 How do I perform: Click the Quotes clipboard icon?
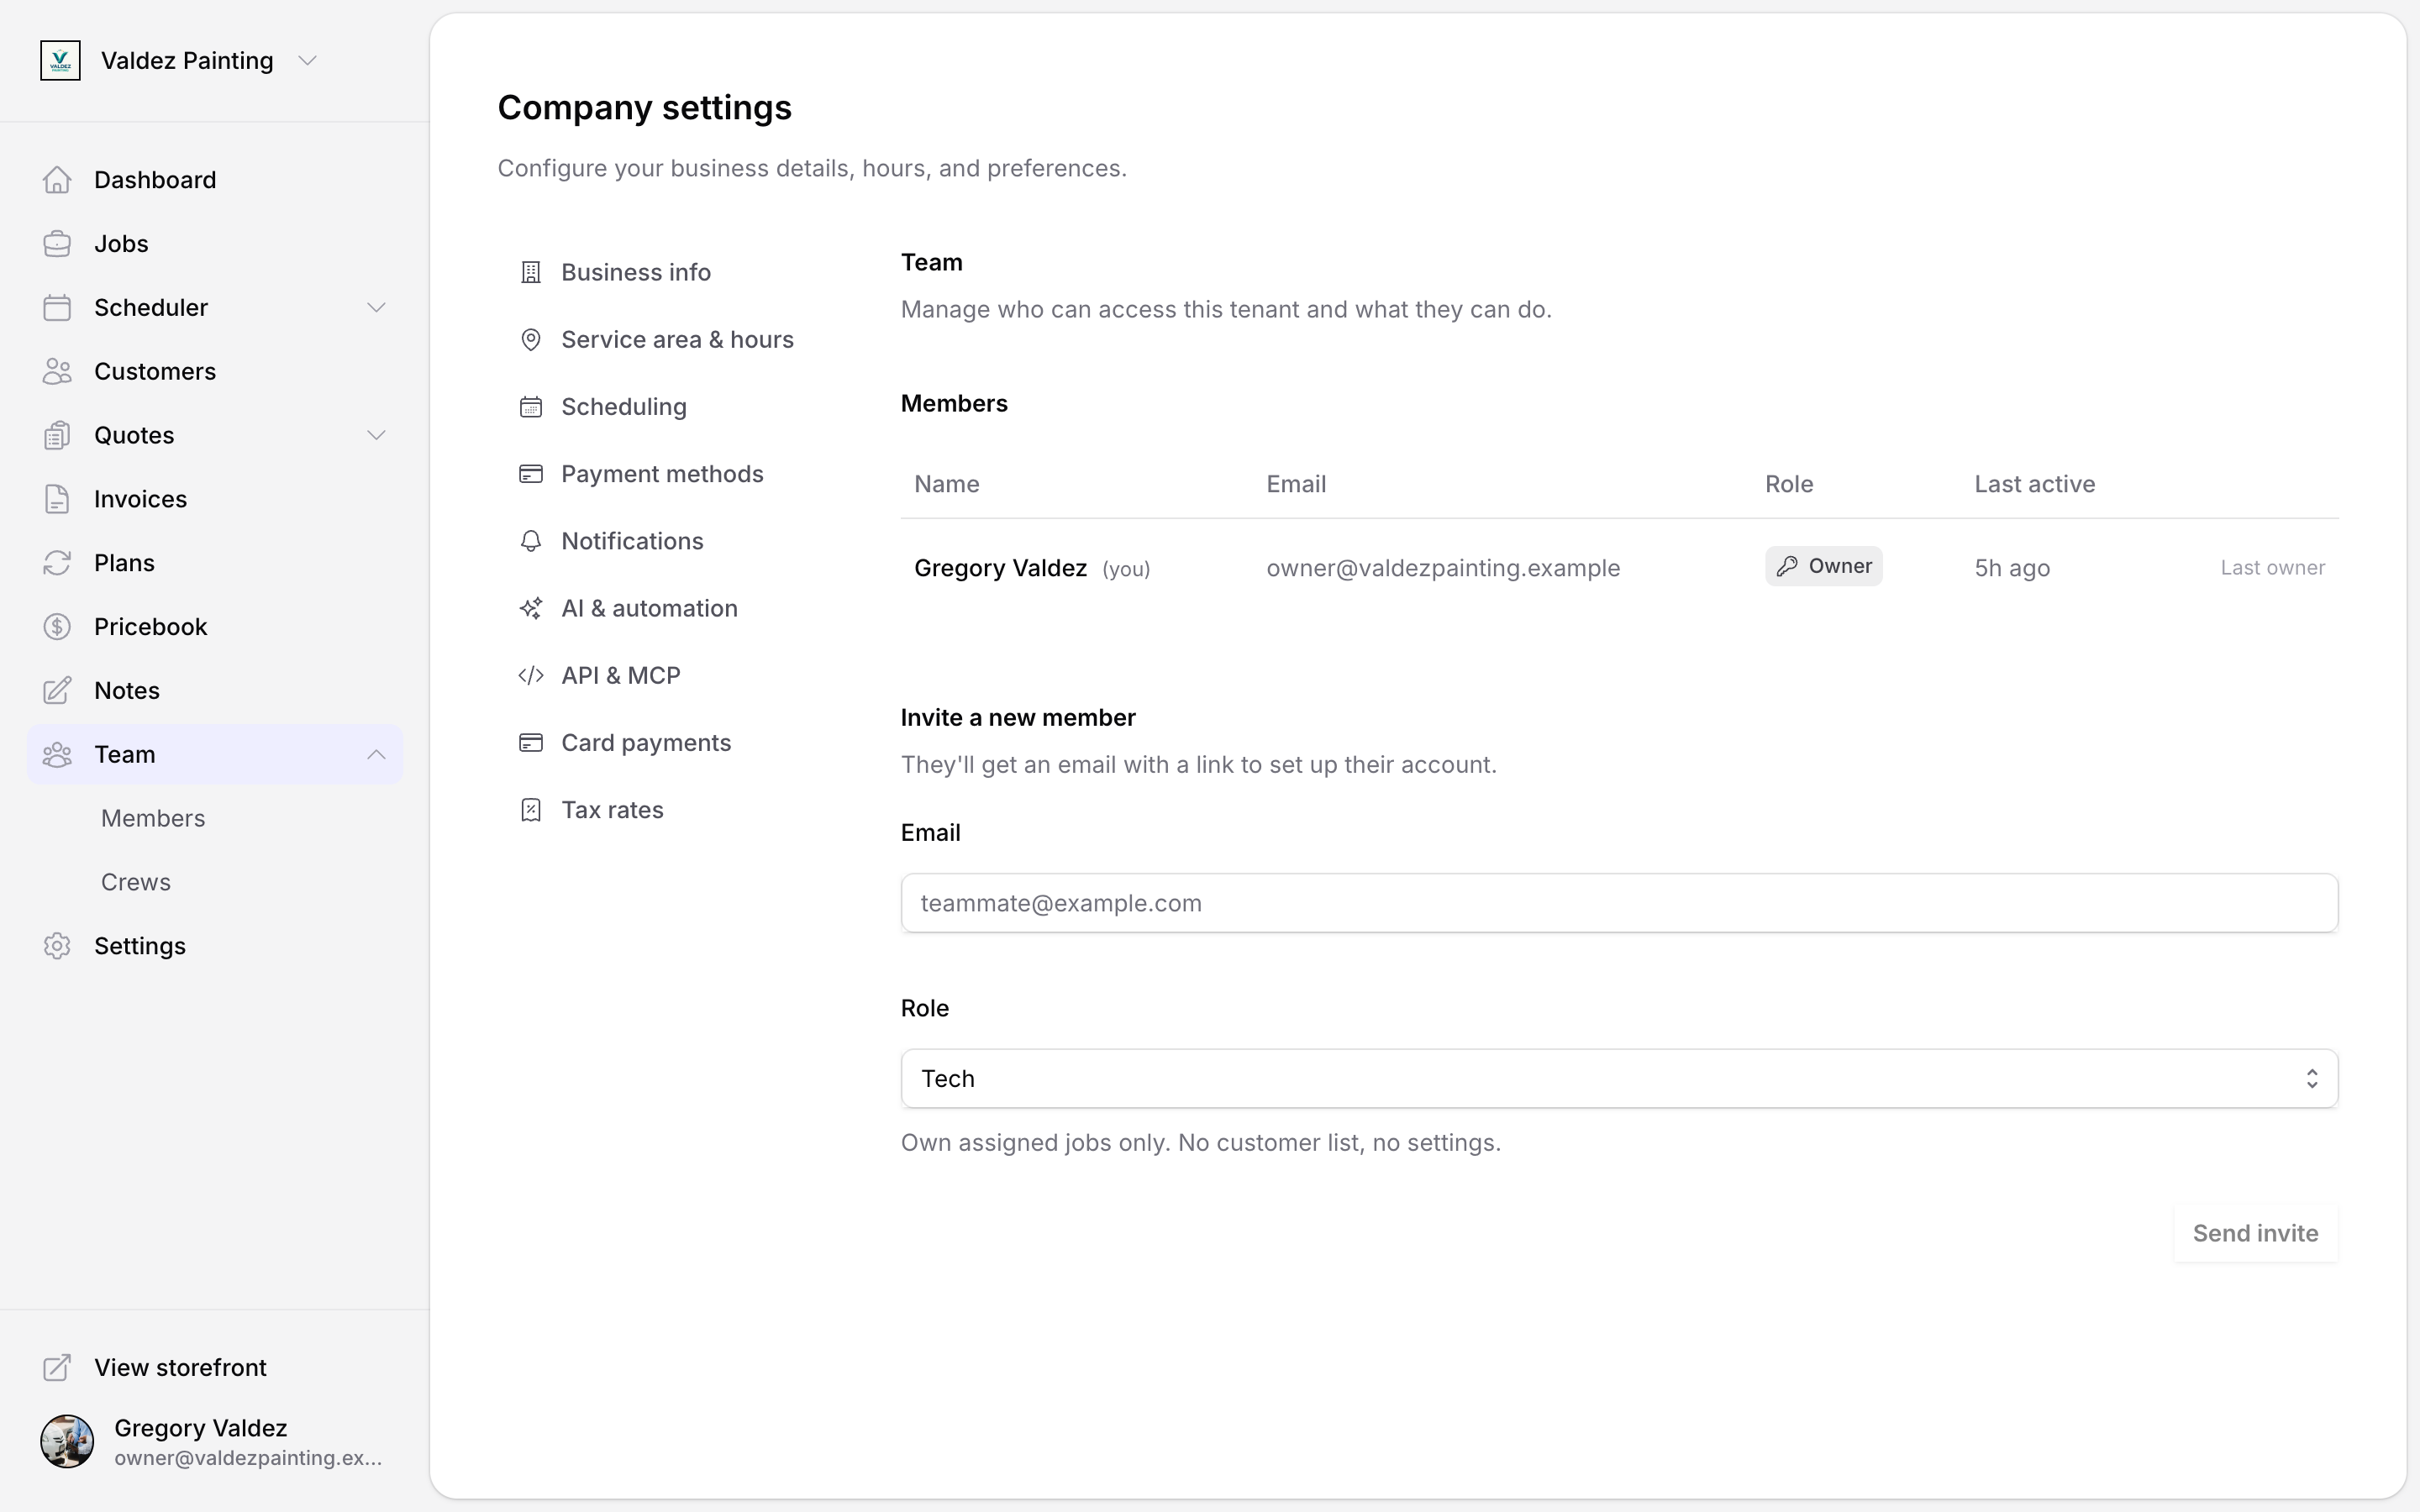[x=57, y=436]
